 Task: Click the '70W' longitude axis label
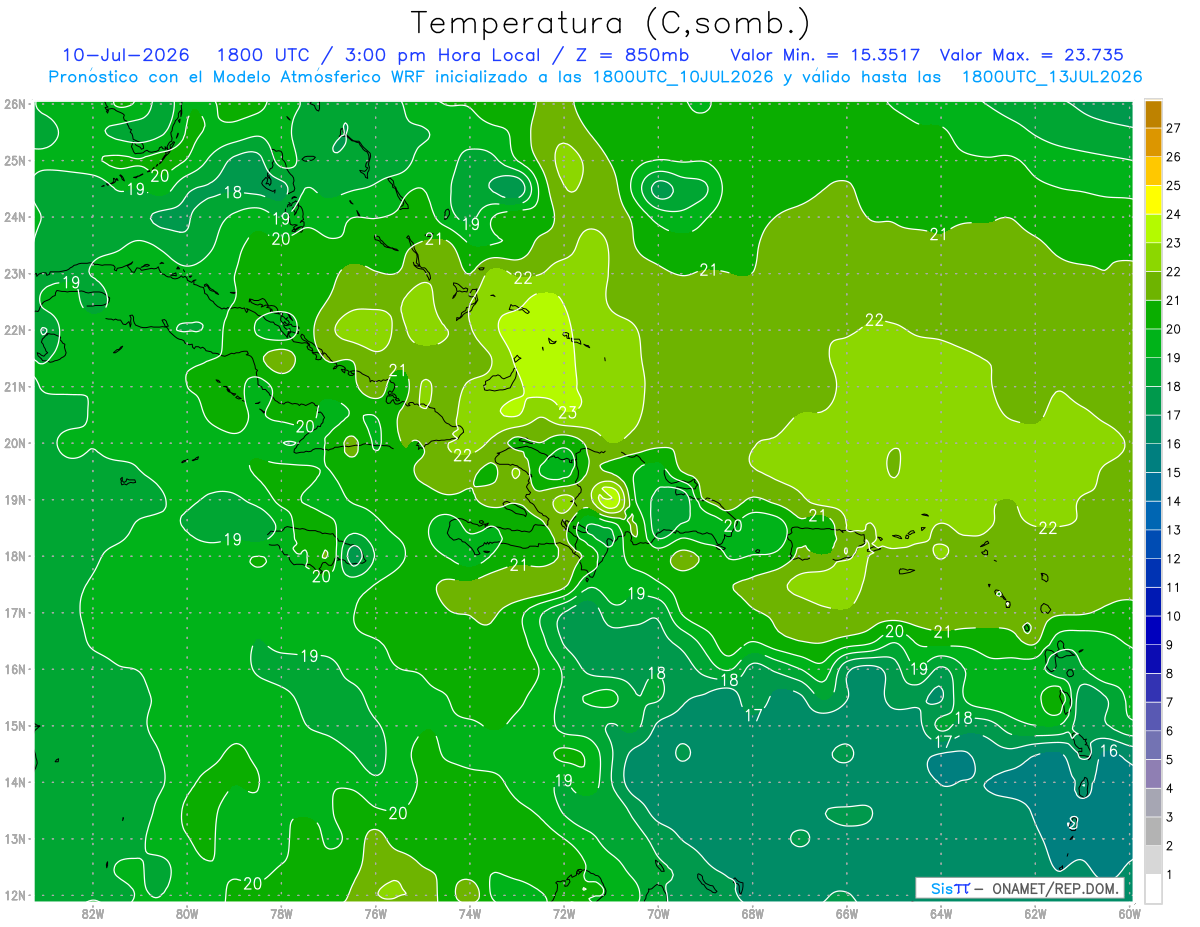[658, 912]
